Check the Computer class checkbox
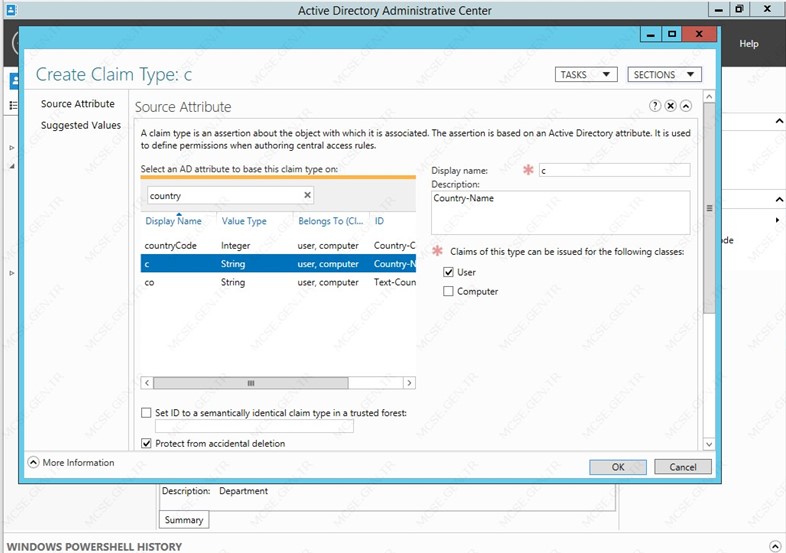 448,291
